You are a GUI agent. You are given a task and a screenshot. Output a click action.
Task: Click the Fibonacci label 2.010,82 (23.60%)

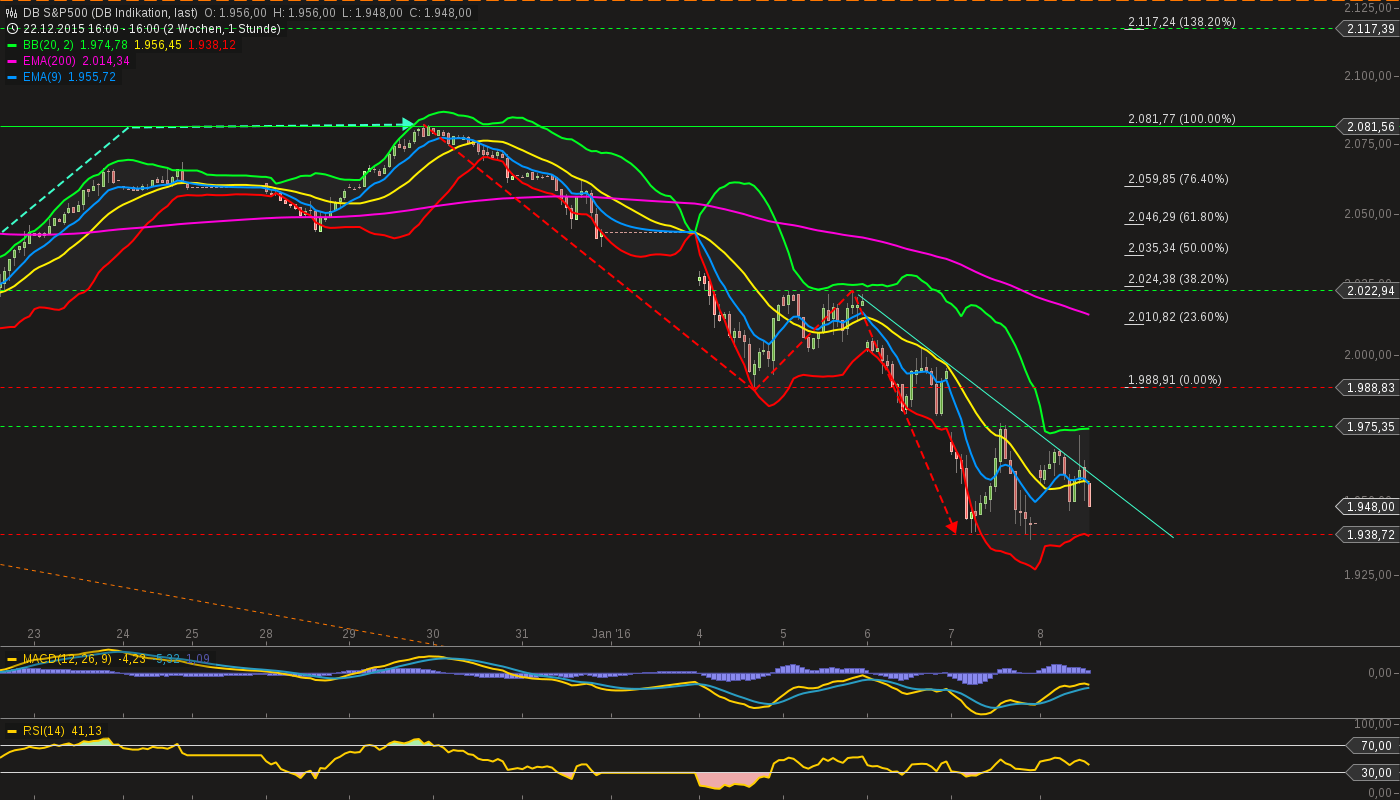(x=1178, y=317)
